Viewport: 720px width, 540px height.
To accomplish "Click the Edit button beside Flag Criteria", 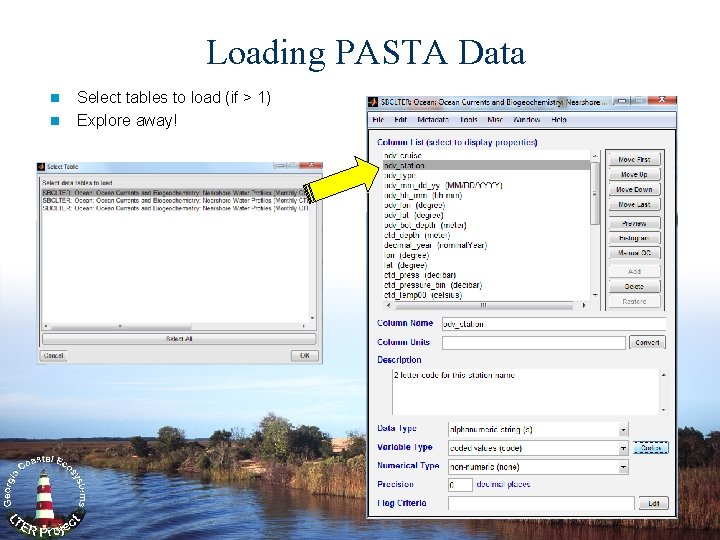I will pyautogui.click(x=653, y=504).
